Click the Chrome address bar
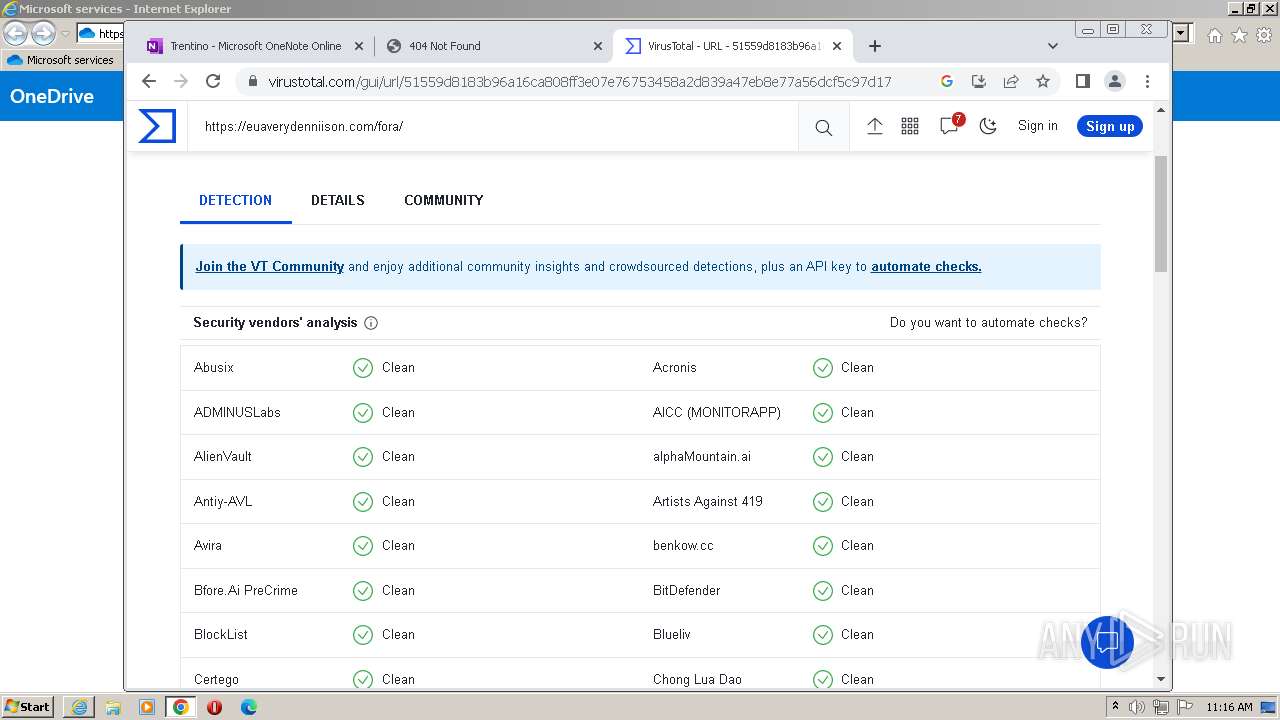1280x720 pixels. 580,82
